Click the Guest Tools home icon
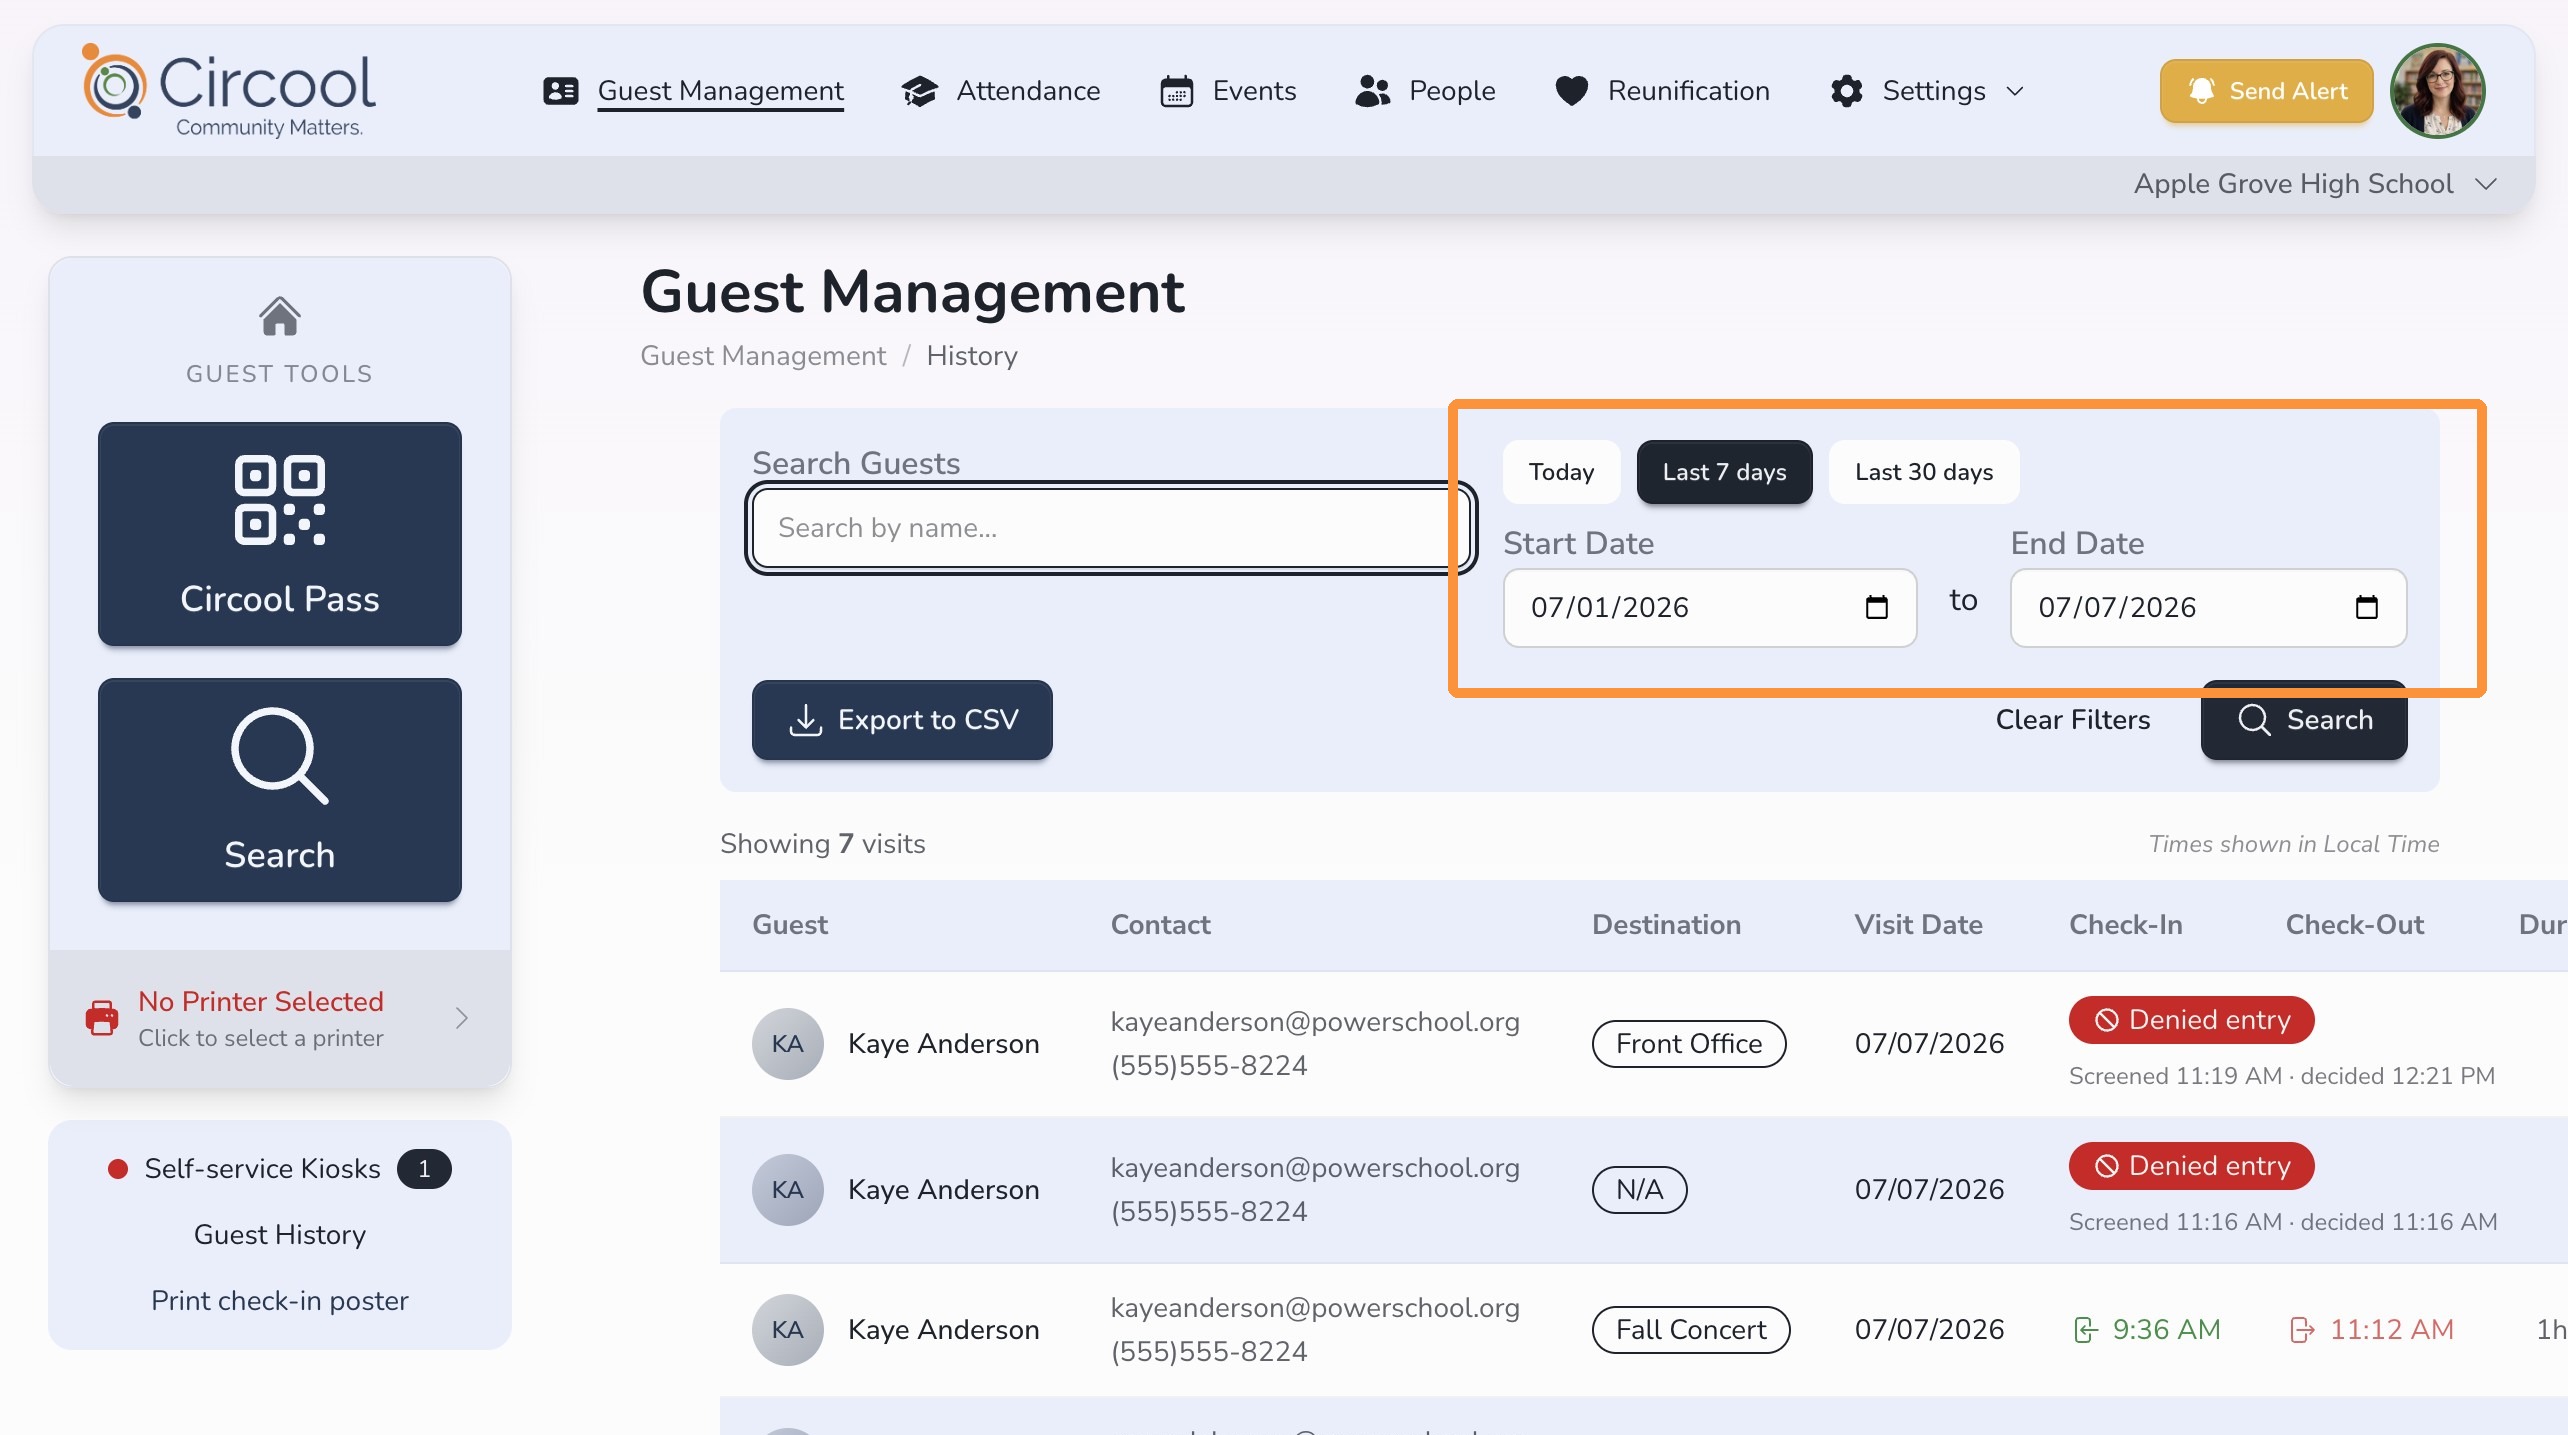 280,316
